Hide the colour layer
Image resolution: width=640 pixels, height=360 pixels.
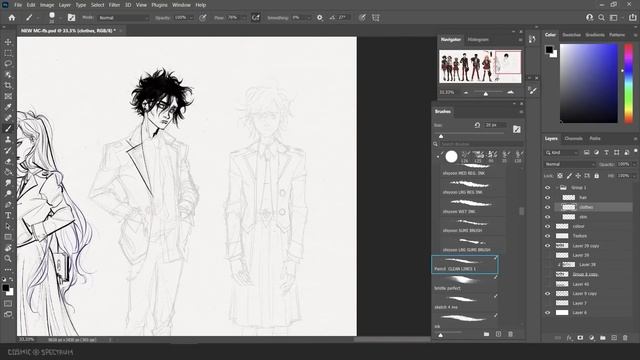[548, 227]
